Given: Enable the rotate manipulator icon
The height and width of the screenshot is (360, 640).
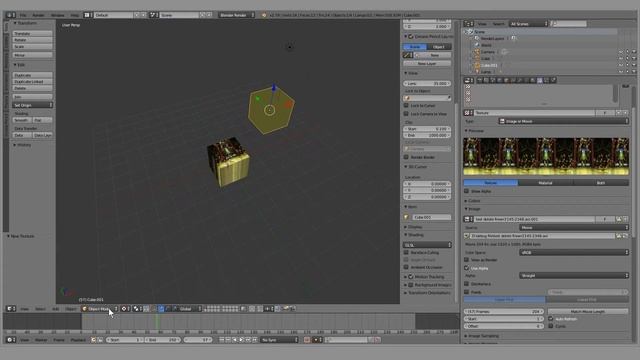Looking at the screenshot, I should [x=168, y=309].
